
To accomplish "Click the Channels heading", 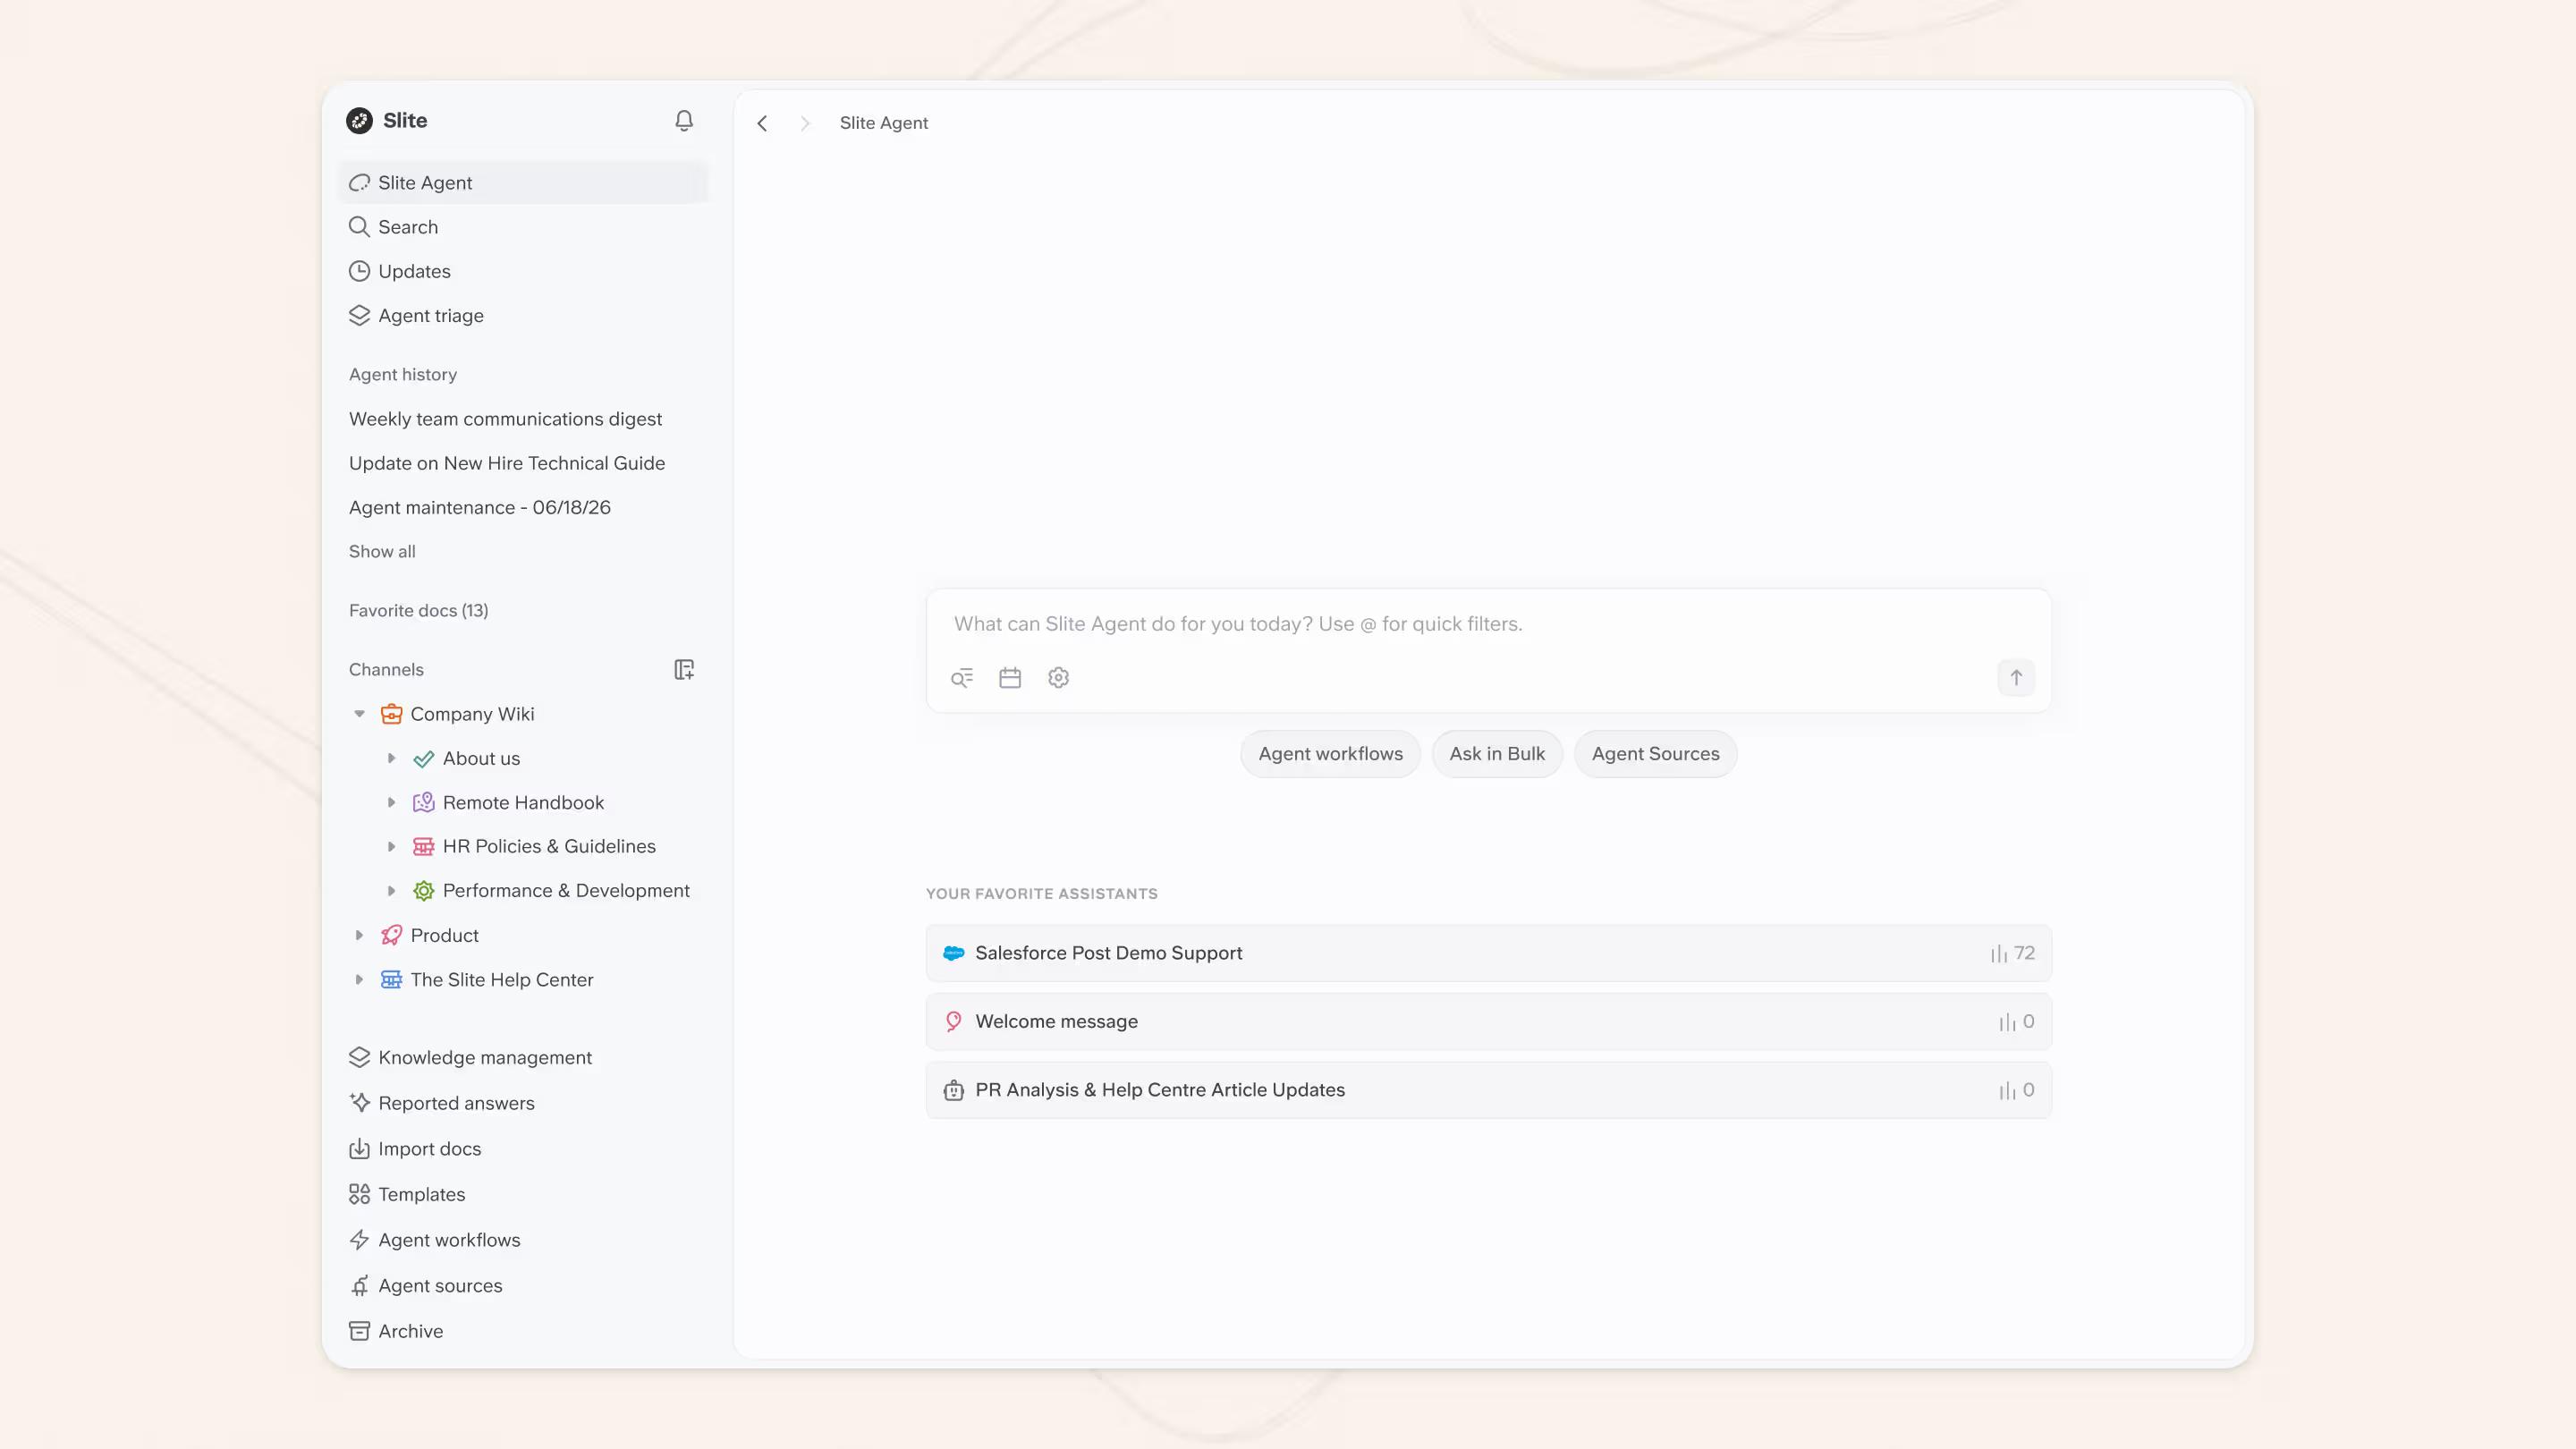I will (386, 669).
